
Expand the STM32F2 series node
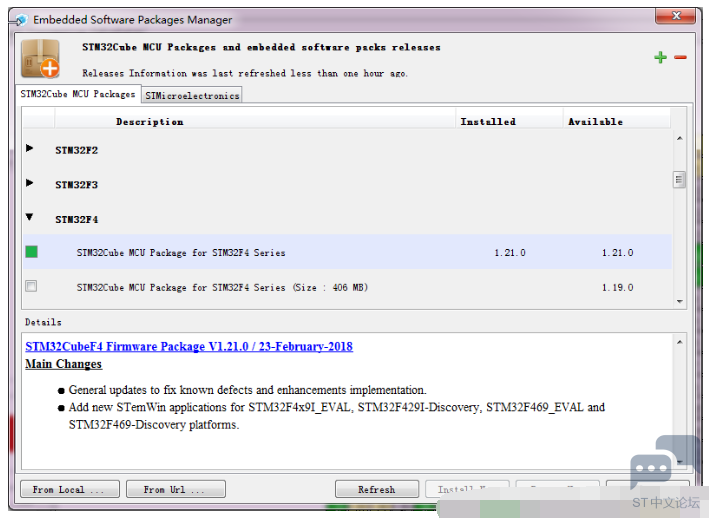30,149
